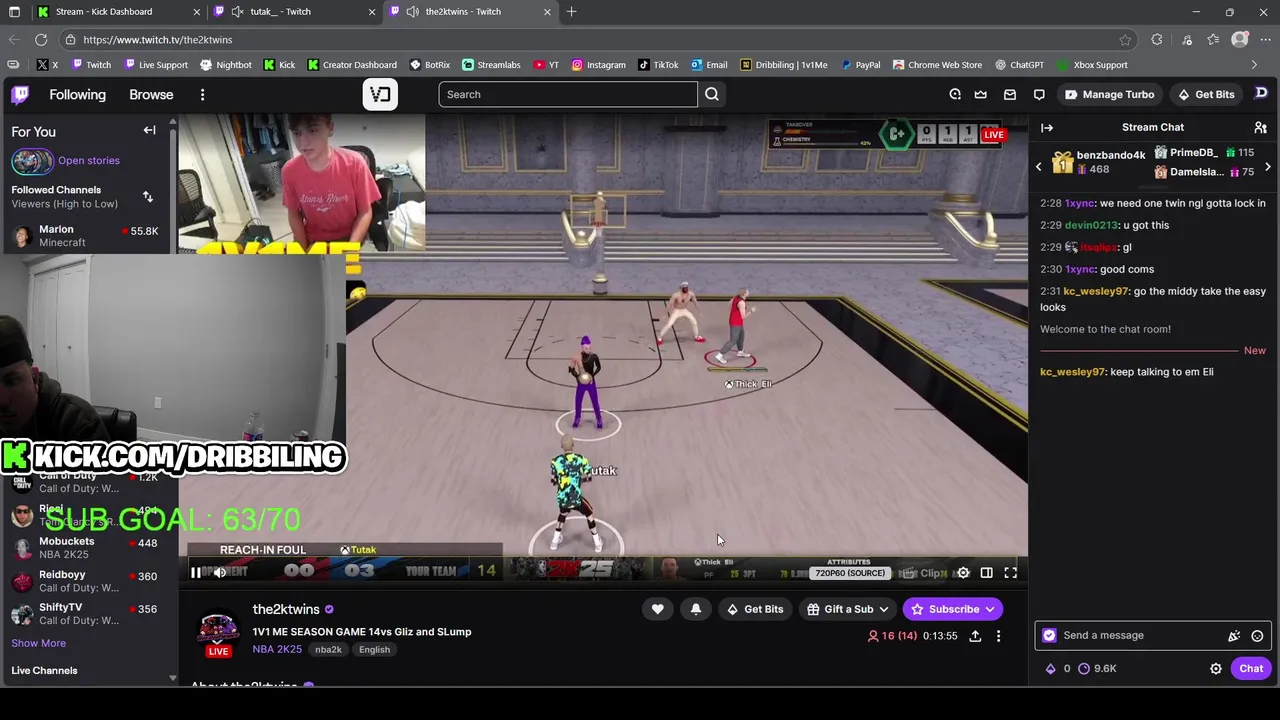Screen dimensions: 1280x720
Task: Open the emote picker smiley
Action: (1257, 636)
